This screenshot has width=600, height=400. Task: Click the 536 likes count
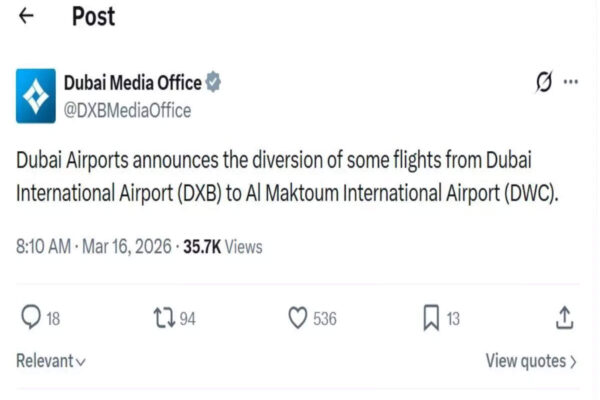pyautogui.click(x=324, y=319)
